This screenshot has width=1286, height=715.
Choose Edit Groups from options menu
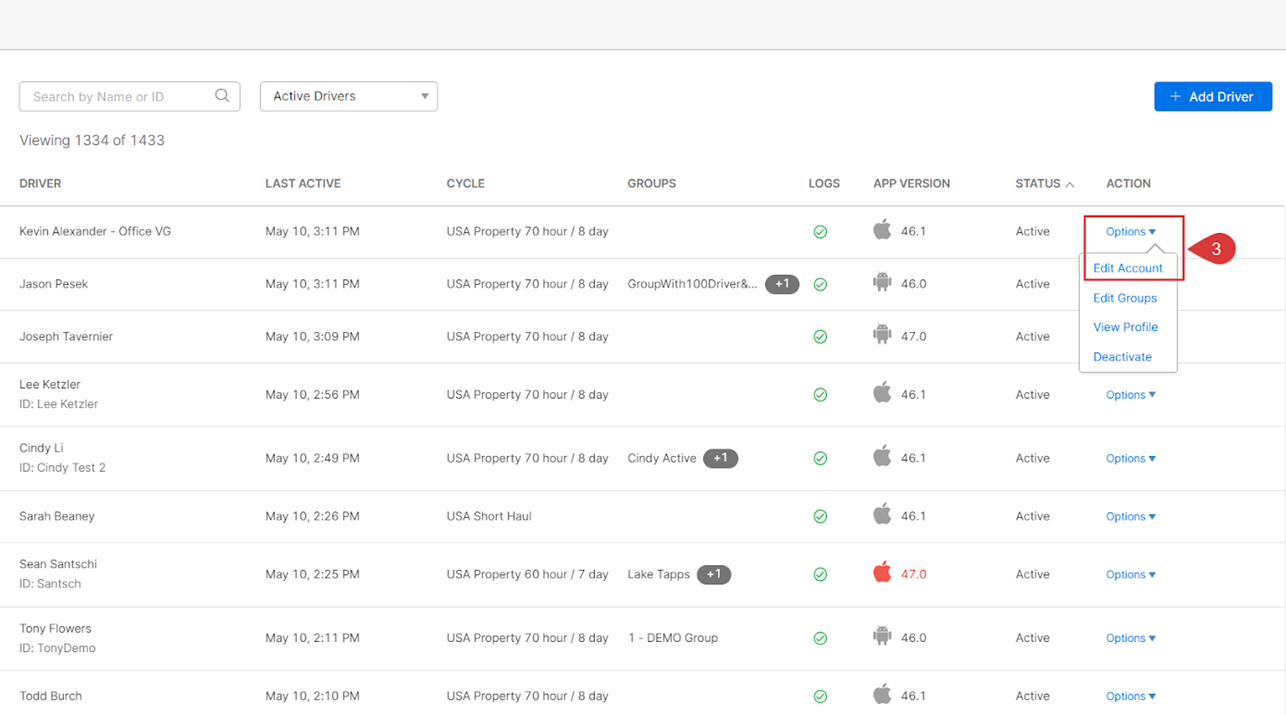coord(1125,298)
